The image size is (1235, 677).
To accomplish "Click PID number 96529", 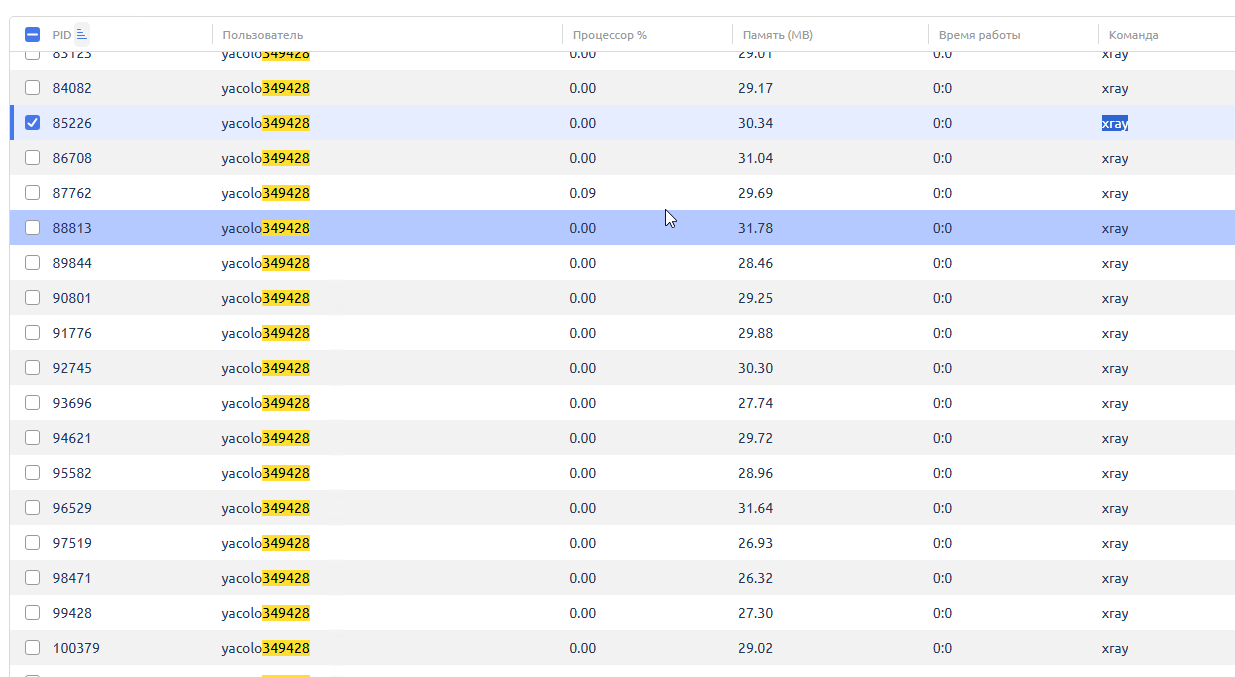I will 72,508.
